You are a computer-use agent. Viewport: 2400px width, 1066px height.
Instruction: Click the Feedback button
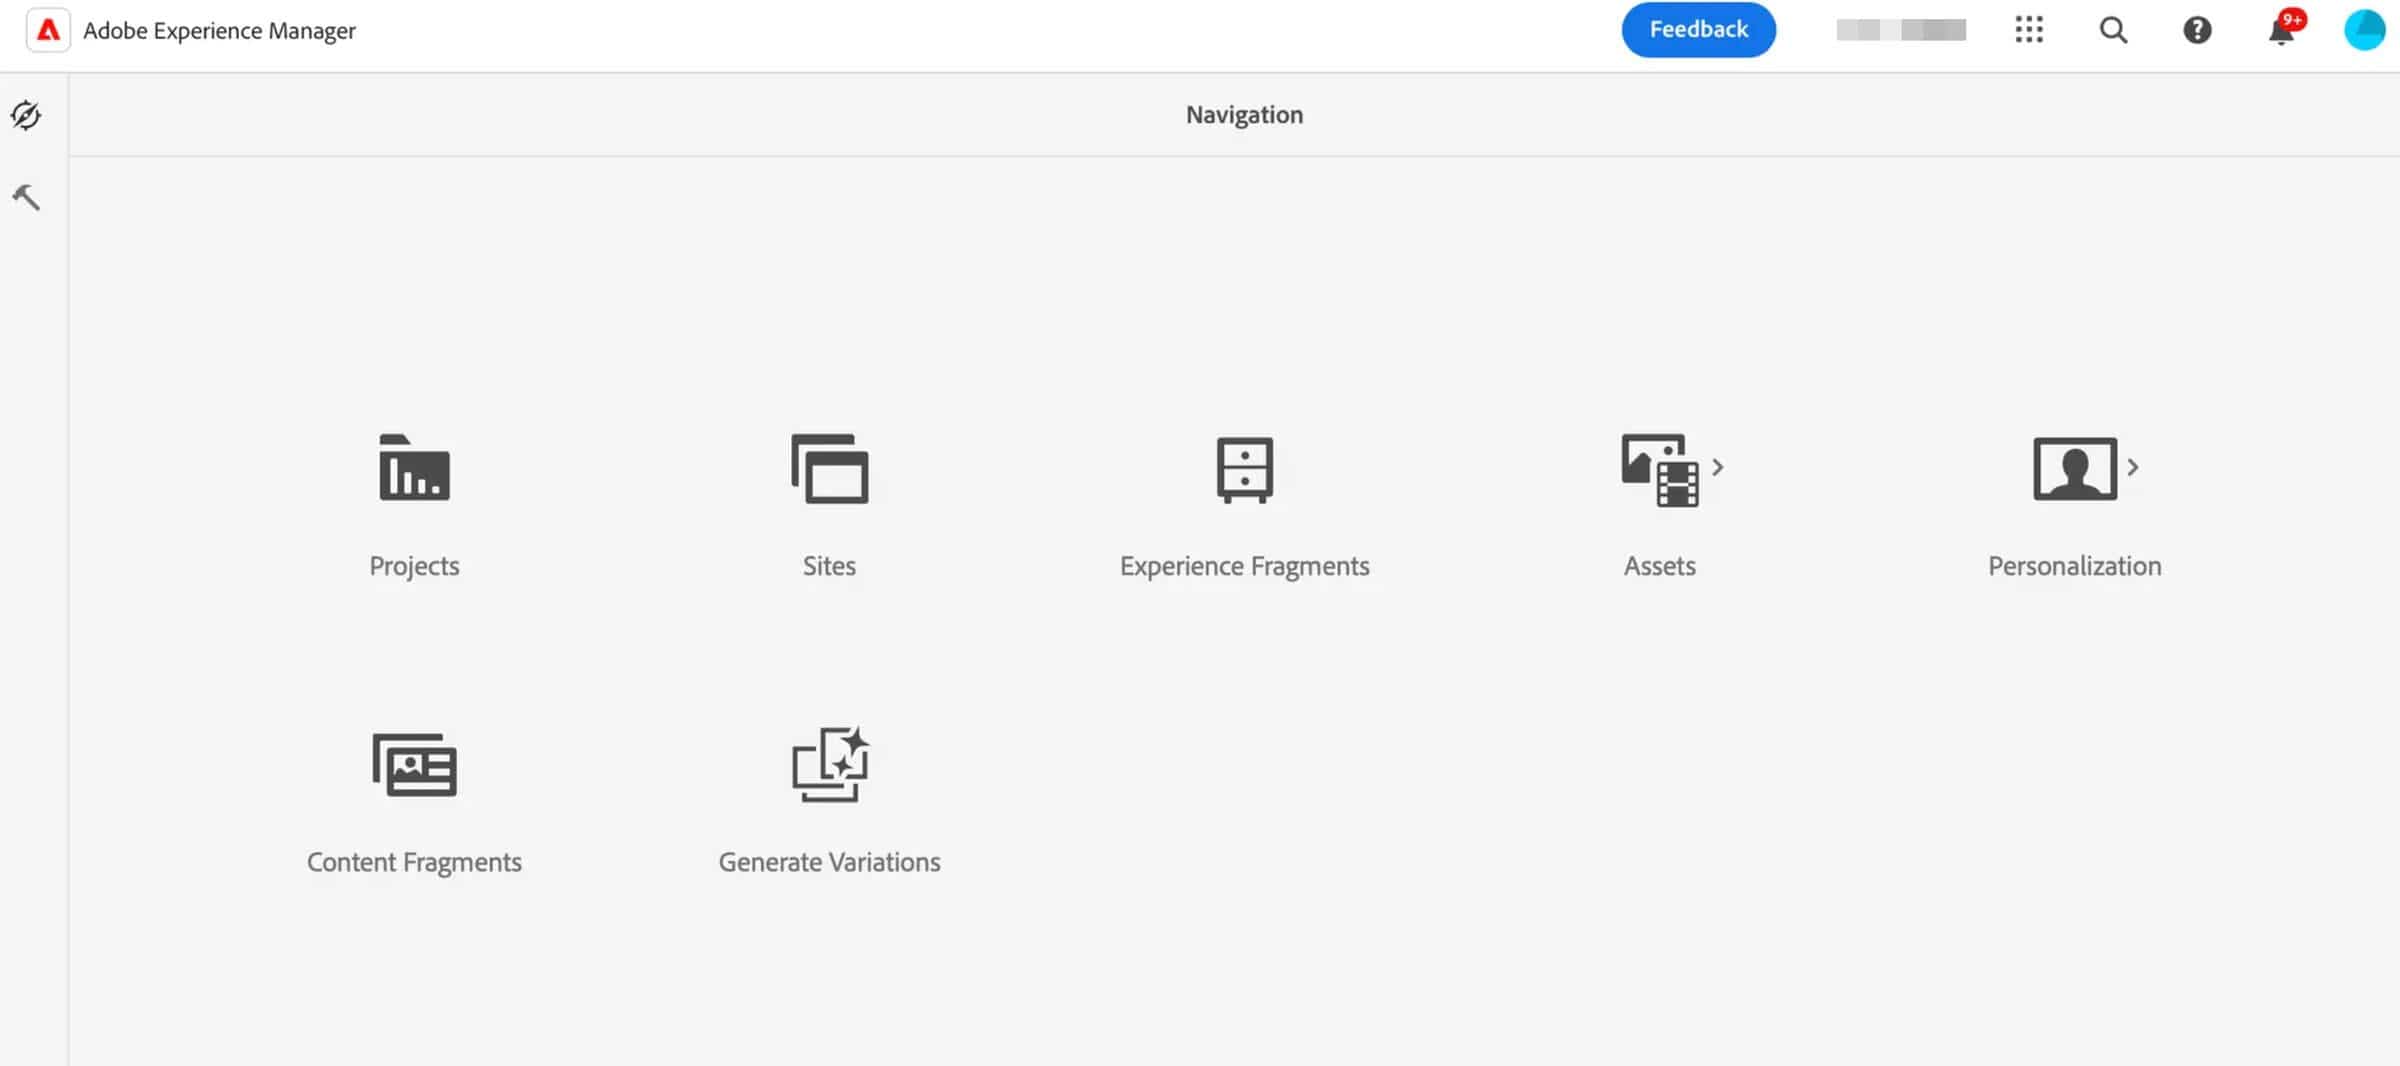pyautogui.click(x=1698, y=30)
